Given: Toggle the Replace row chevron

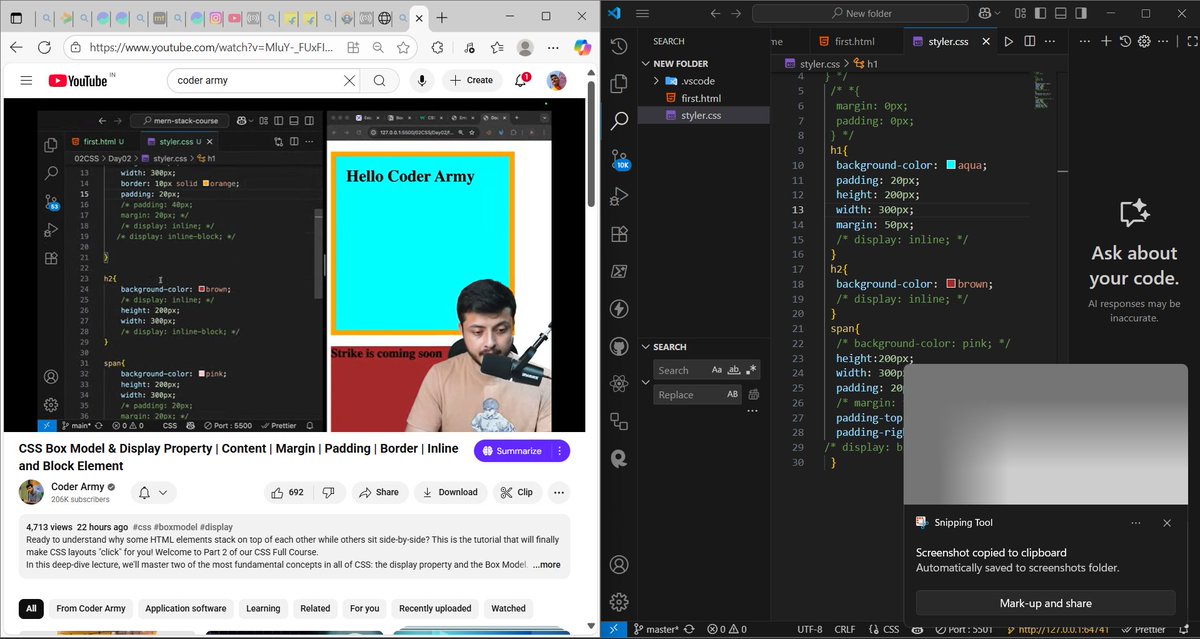Looking at the screenshot, I should coord(645,382).
